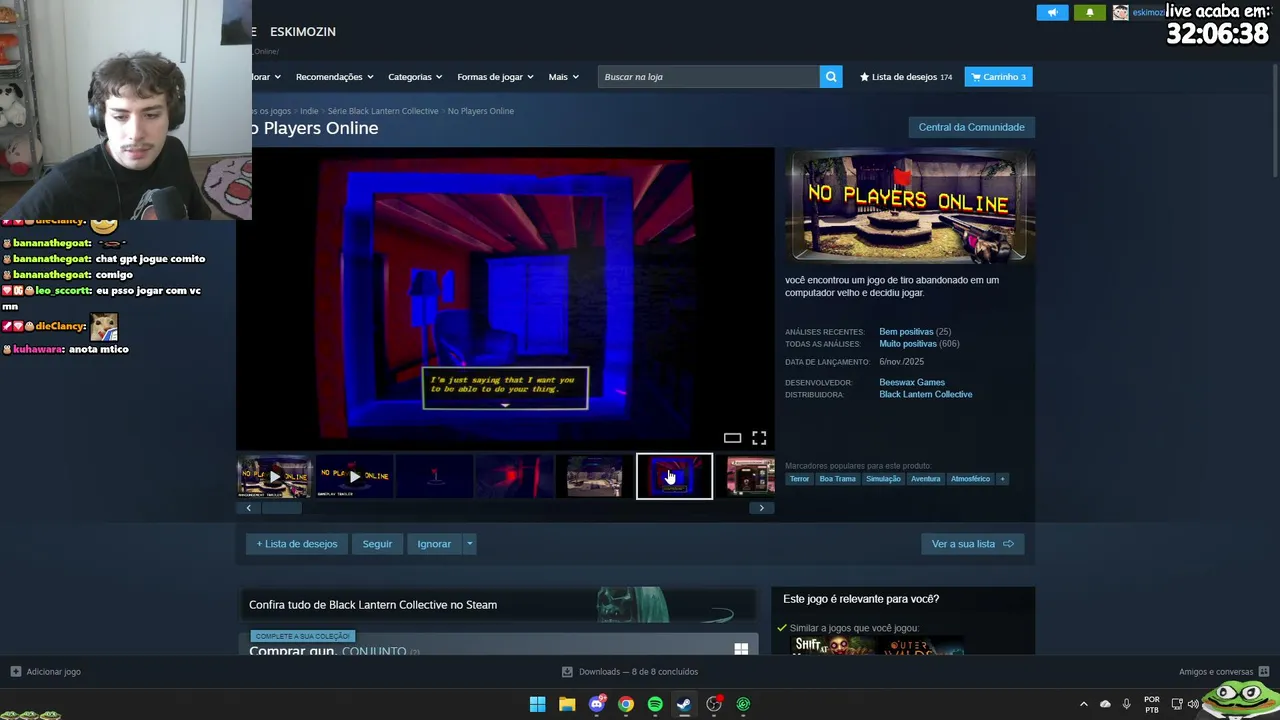Open developer Beeswax Games link
The image size is (1280, 720).
[x=912, y=382]
